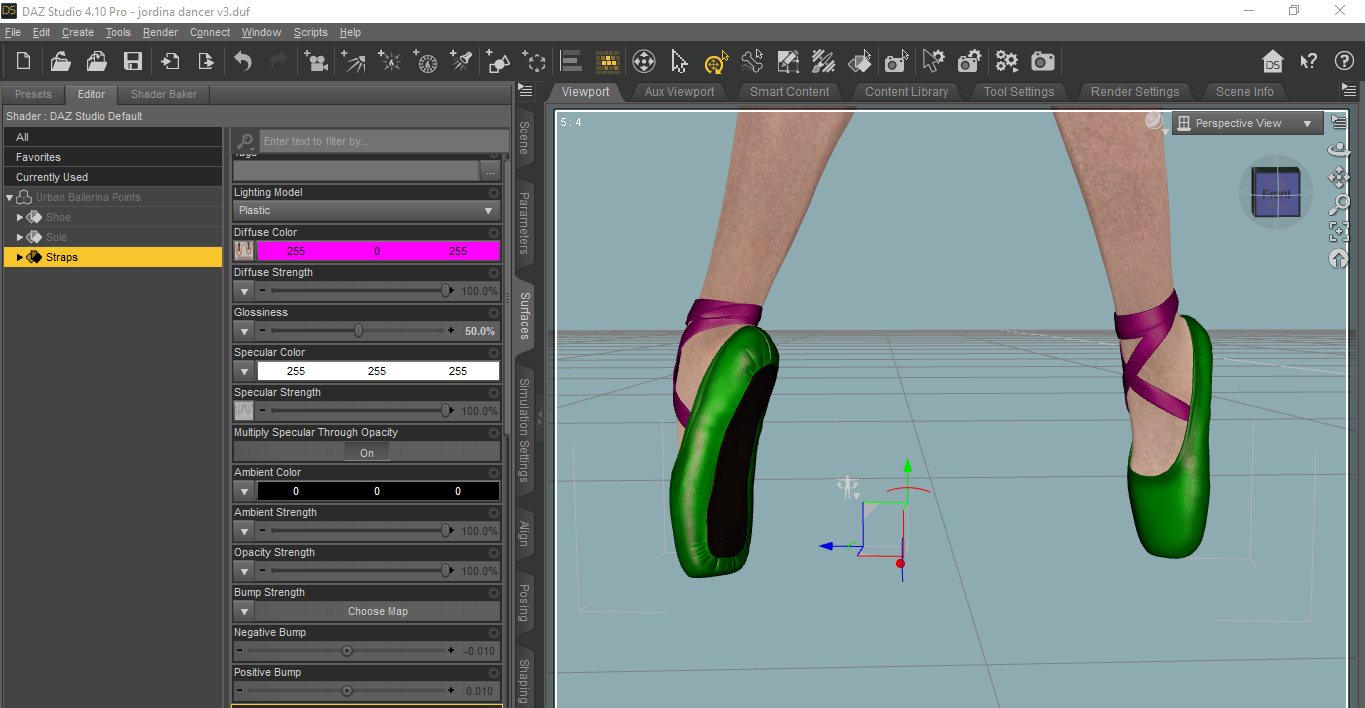Create a new point light
This screenshot has width=1365, height=708.
click(x=389, y=61)
